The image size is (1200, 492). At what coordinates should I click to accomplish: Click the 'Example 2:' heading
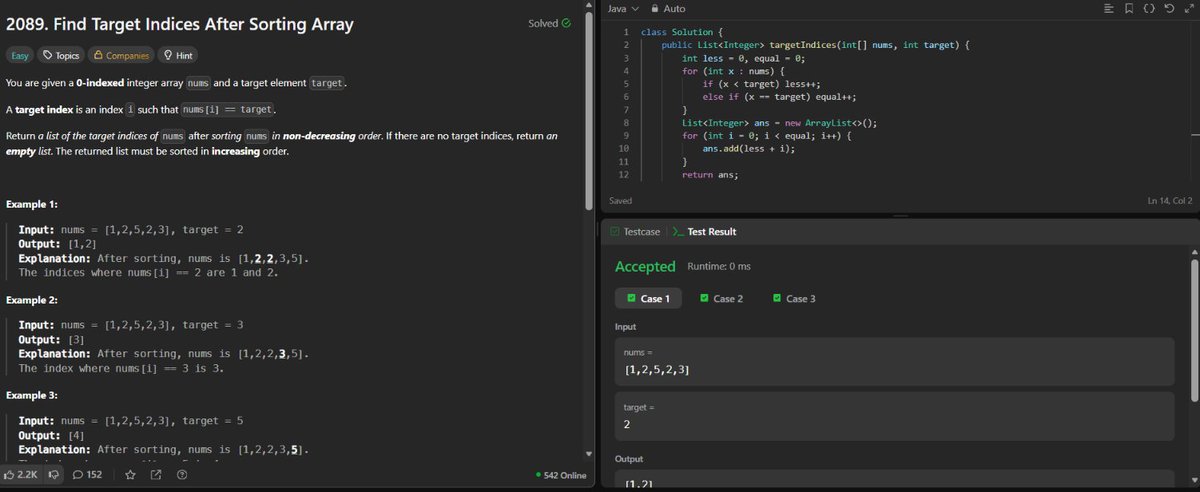click(32, 300)
